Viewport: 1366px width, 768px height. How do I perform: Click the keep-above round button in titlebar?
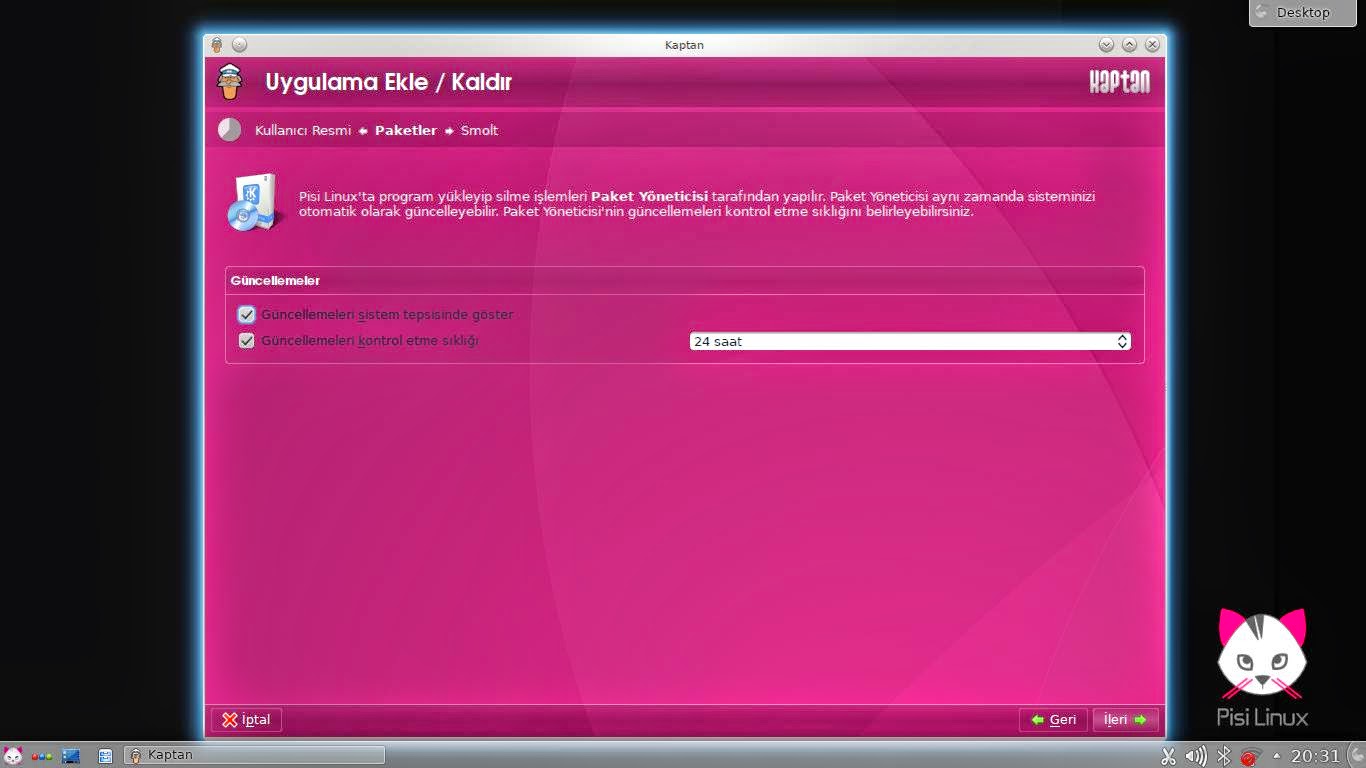239,45
